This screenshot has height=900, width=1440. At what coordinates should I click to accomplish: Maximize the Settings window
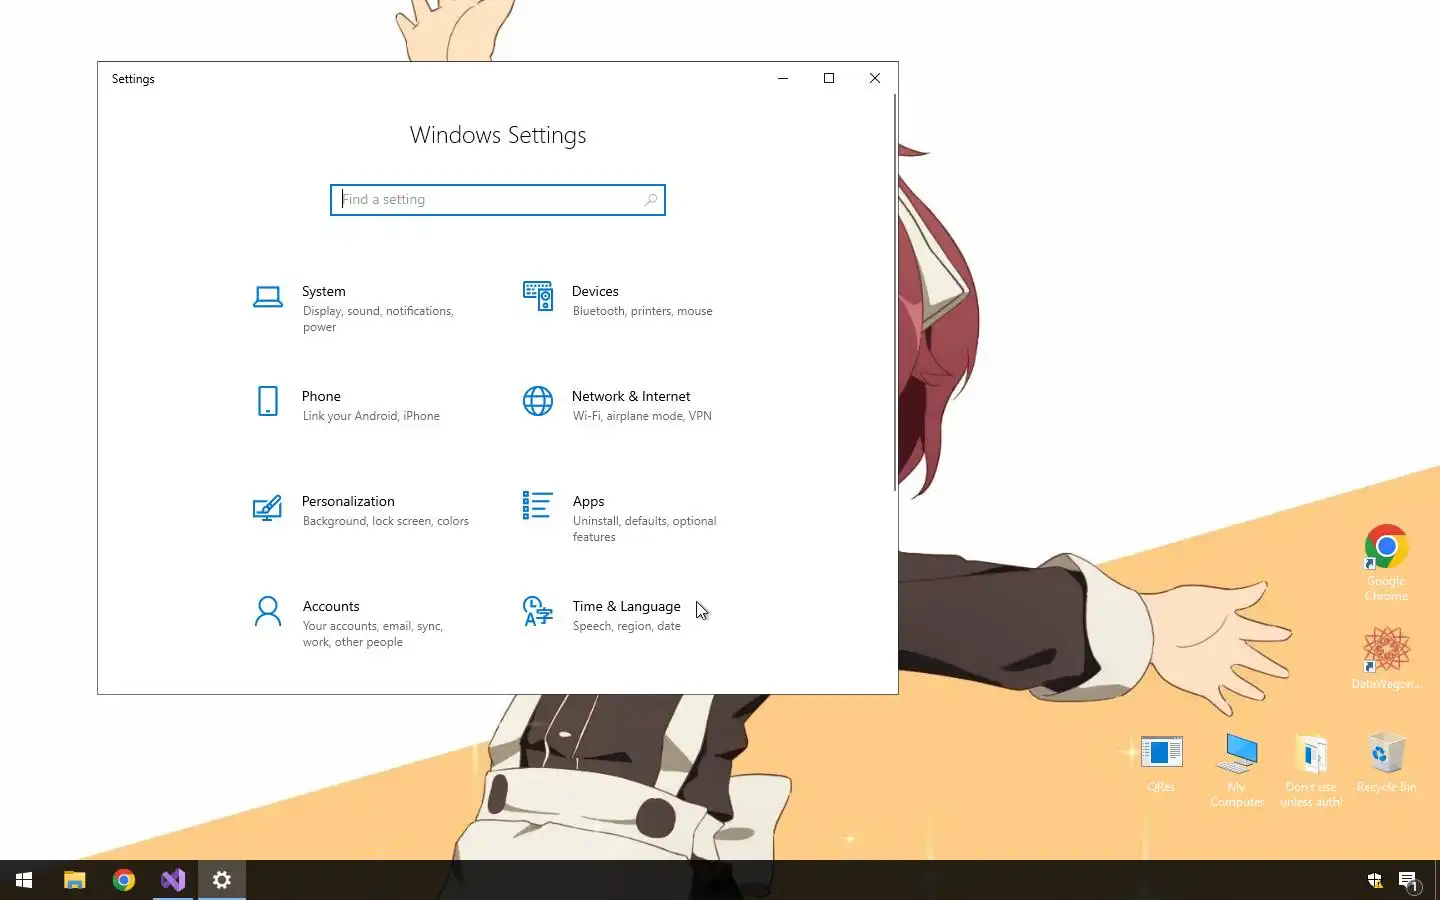[829, 78]
